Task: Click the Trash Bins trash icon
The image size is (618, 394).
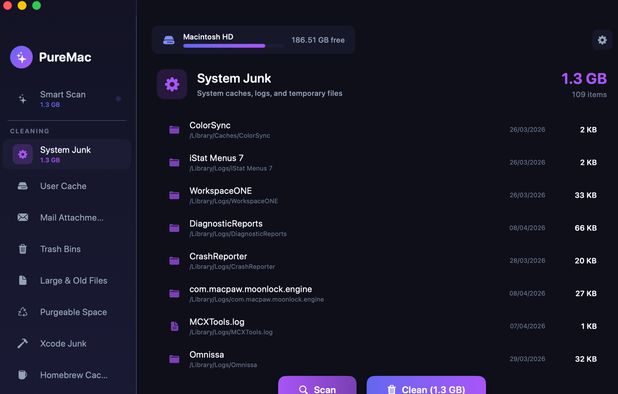Action: [x=23, y=249]
